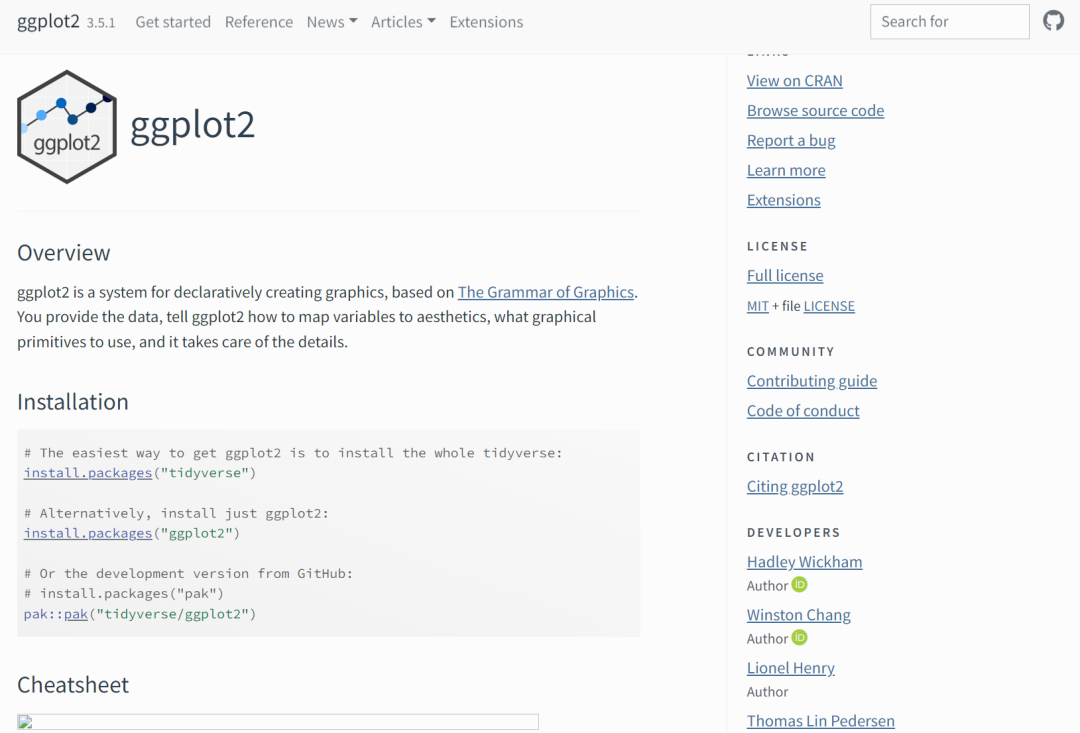Open the Code of conduct link

tap(803, 411)
